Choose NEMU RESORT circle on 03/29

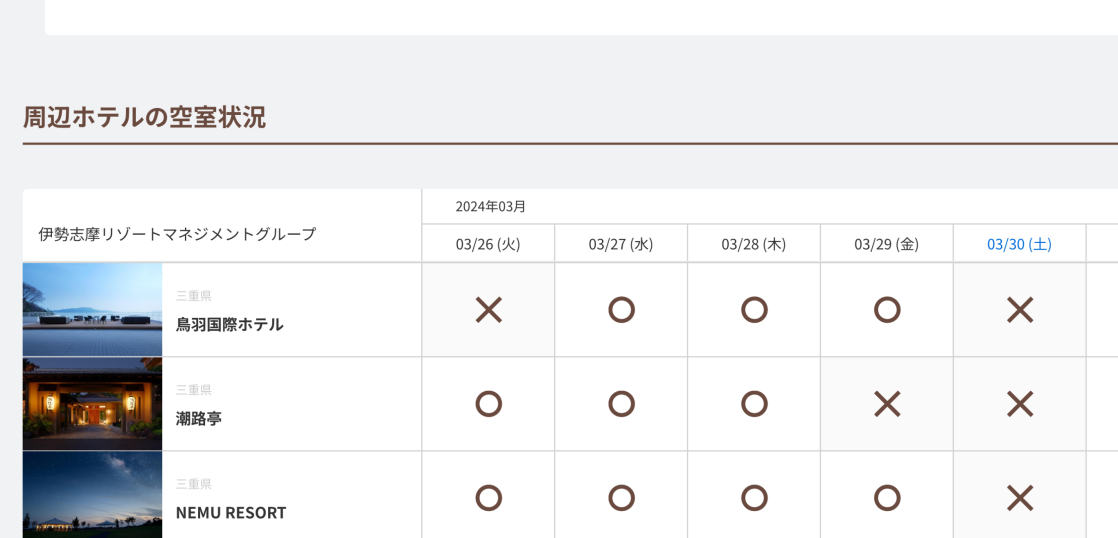point(887,498)
